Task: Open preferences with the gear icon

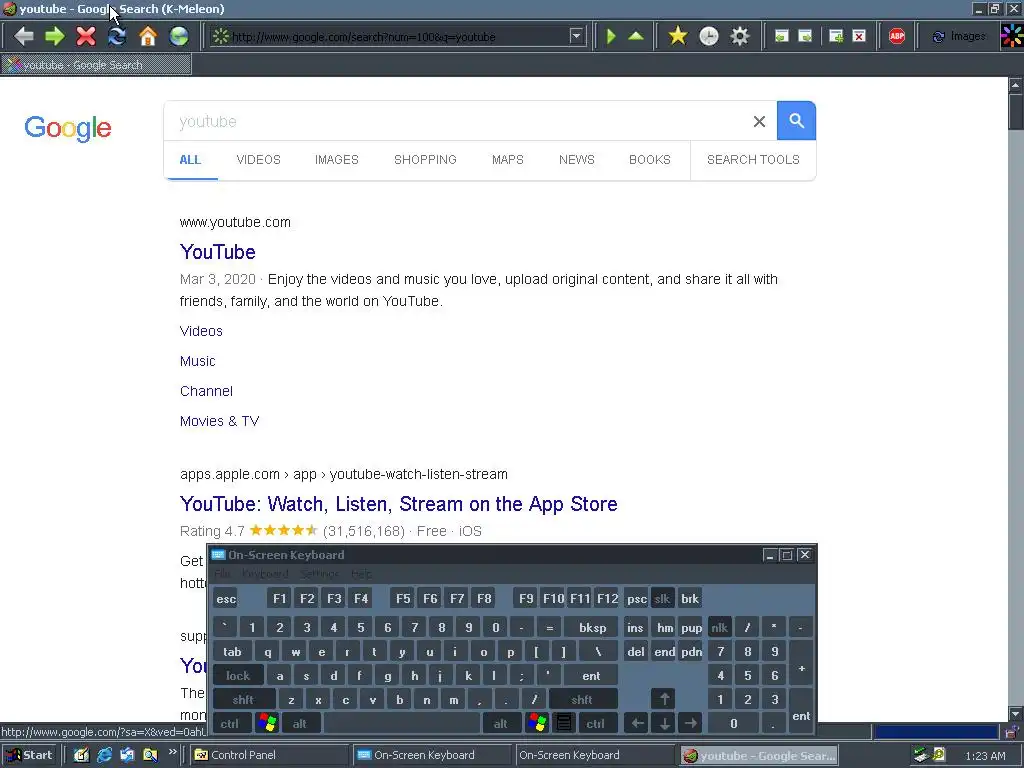Action: click(x=739, y=36)
